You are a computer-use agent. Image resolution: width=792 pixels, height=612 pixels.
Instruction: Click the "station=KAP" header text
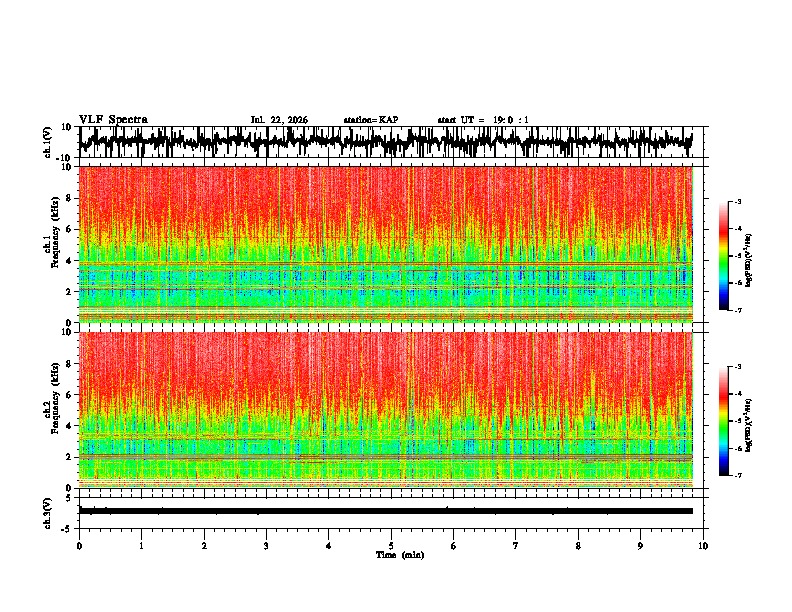point(371,120)
